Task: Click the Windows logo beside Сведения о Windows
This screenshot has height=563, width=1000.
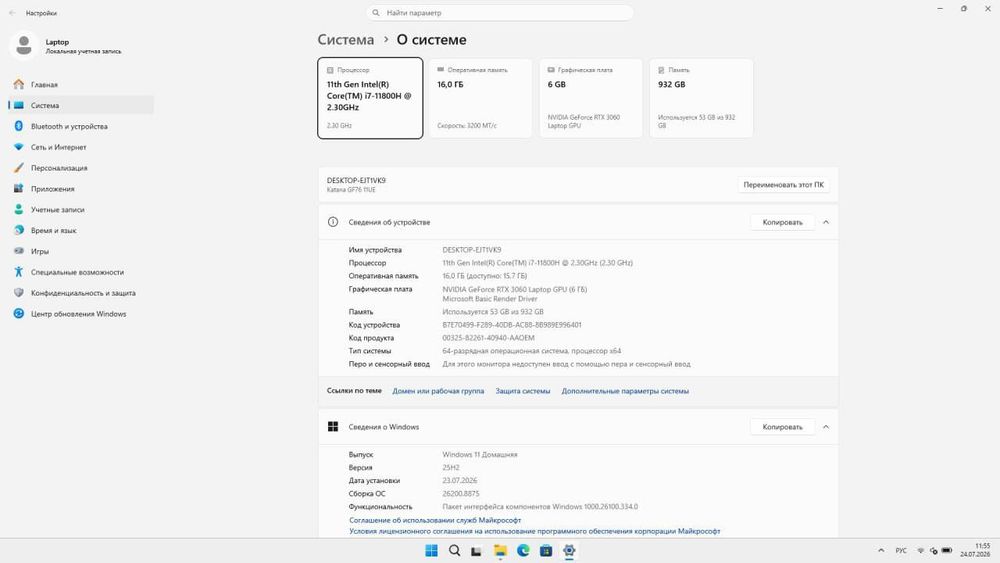Action: tap(333, 427)
